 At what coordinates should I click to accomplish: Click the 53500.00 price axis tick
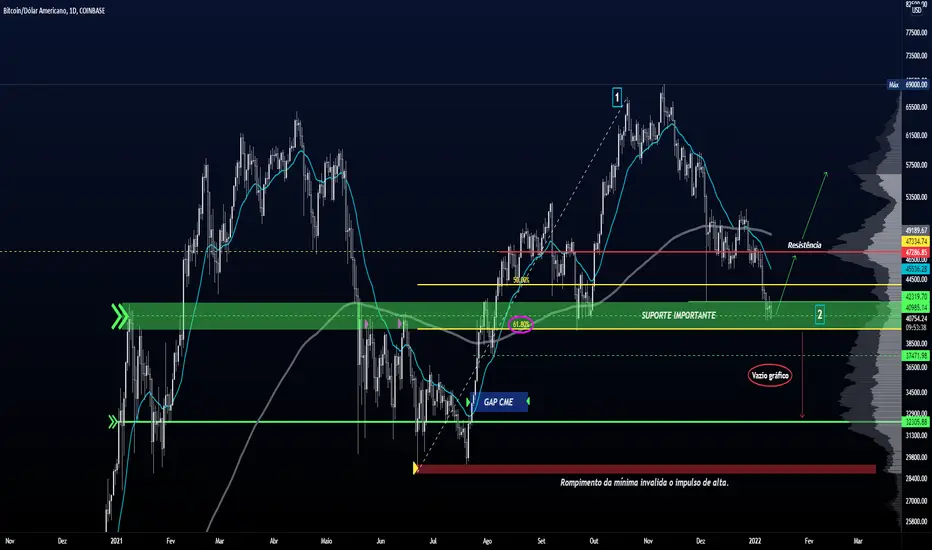pos(916,197)
